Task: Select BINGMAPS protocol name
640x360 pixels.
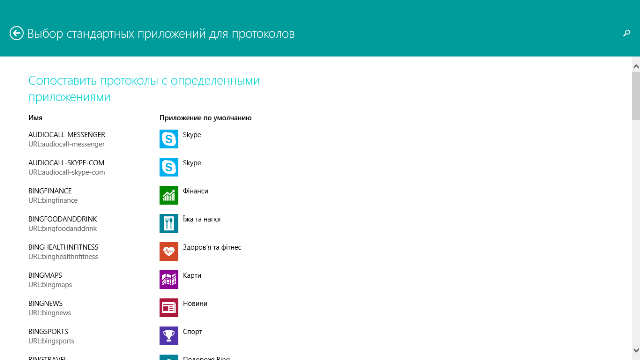Action: click(x=45, y=275)
